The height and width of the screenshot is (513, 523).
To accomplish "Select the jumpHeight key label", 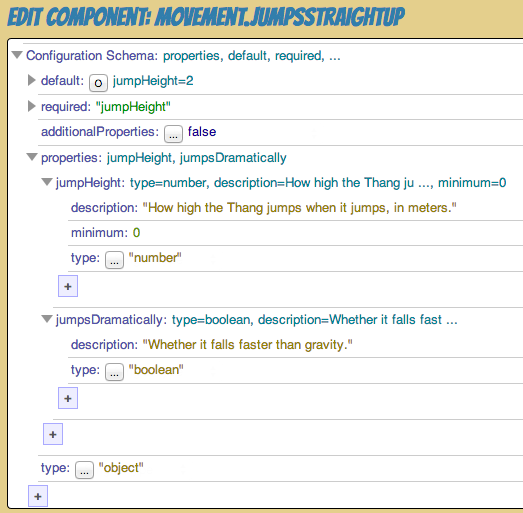I will (90, 183).
